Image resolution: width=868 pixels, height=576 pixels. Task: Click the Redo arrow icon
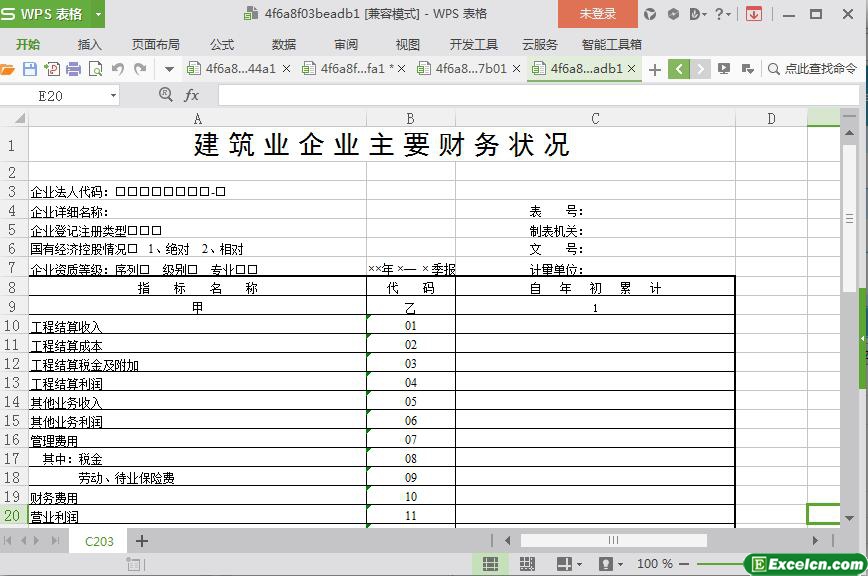pyautogui.click(x=140, y=69)
